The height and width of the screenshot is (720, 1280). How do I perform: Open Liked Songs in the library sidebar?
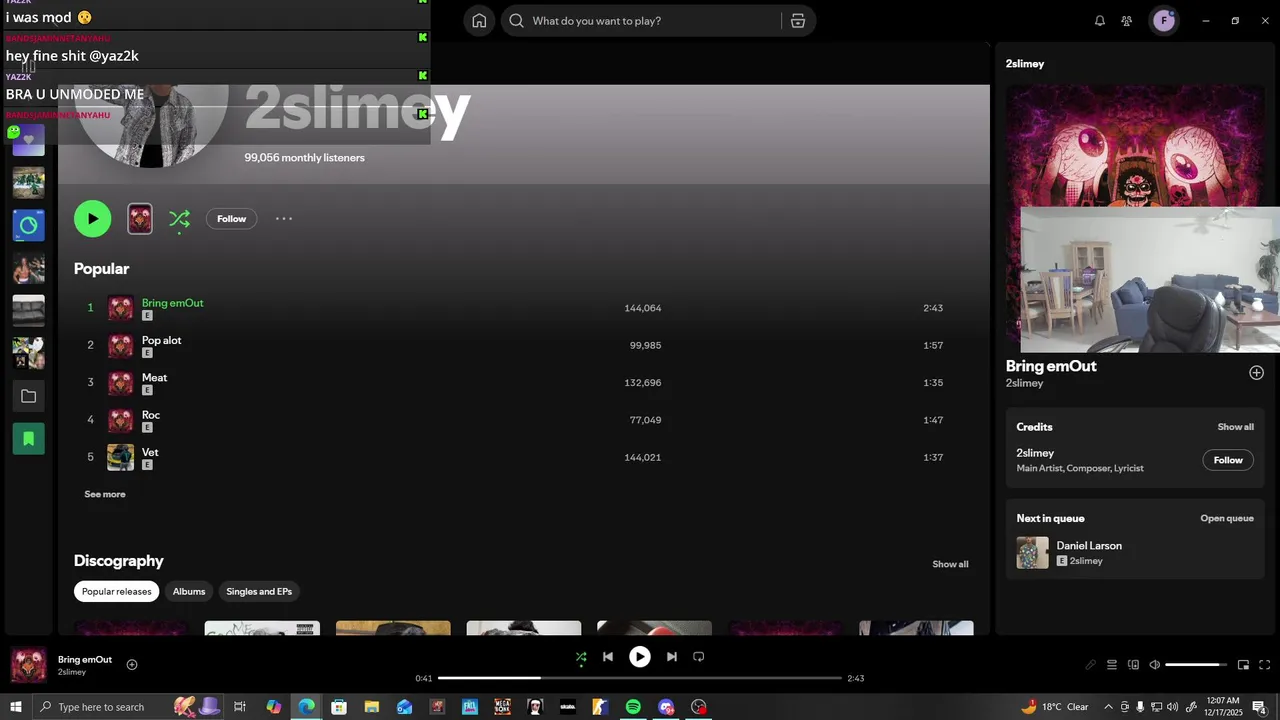coord(28,140)
